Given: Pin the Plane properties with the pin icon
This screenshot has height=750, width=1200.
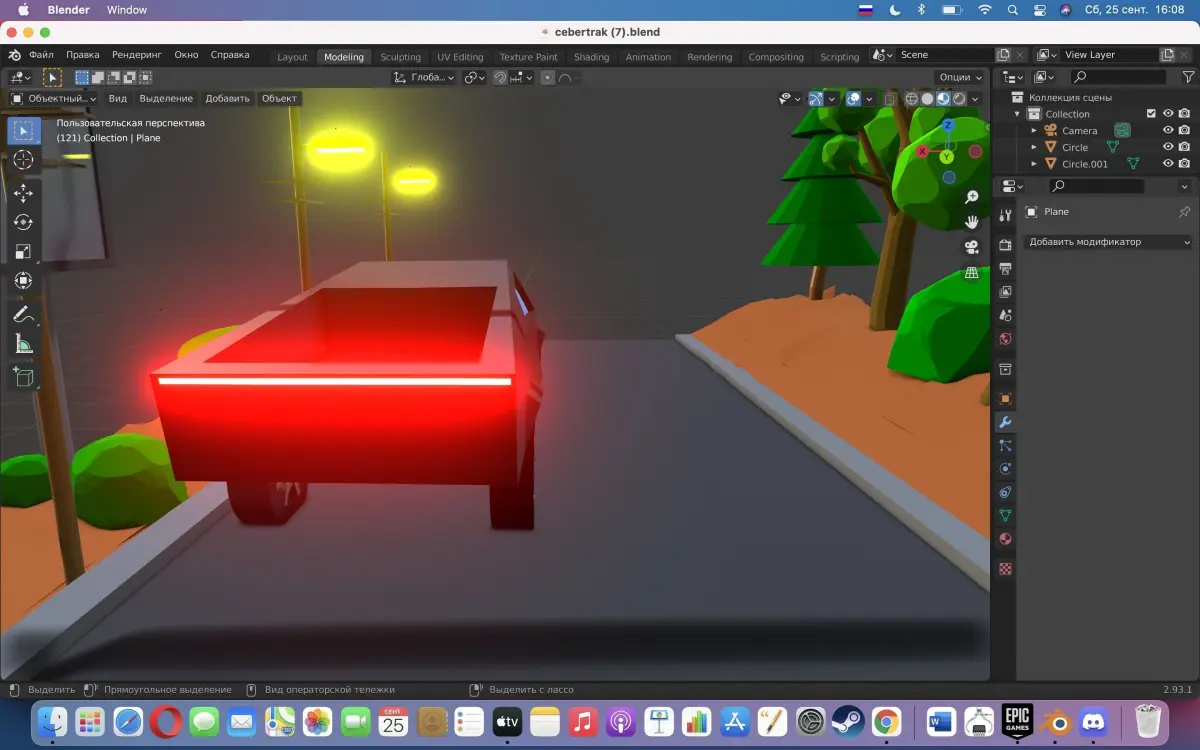Looking at the screenshot, I should tap(1184, 212).
